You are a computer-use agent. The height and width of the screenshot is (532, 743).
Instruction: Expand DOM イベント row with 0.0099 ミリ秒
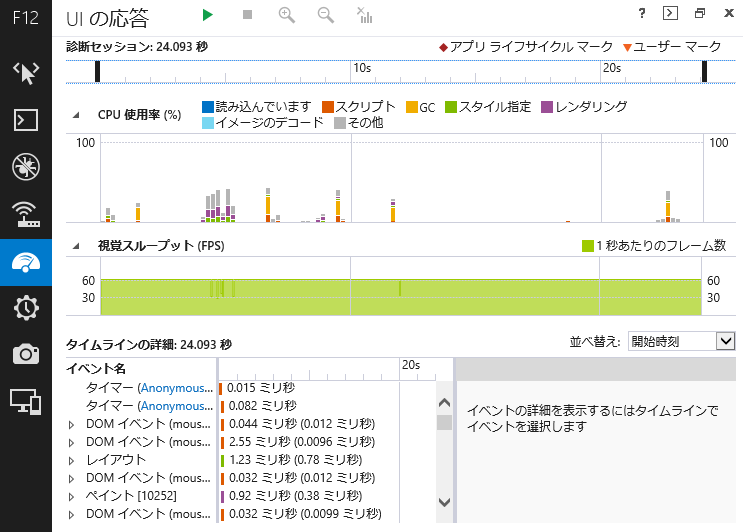pyautogui.click(x=72, y=515)
